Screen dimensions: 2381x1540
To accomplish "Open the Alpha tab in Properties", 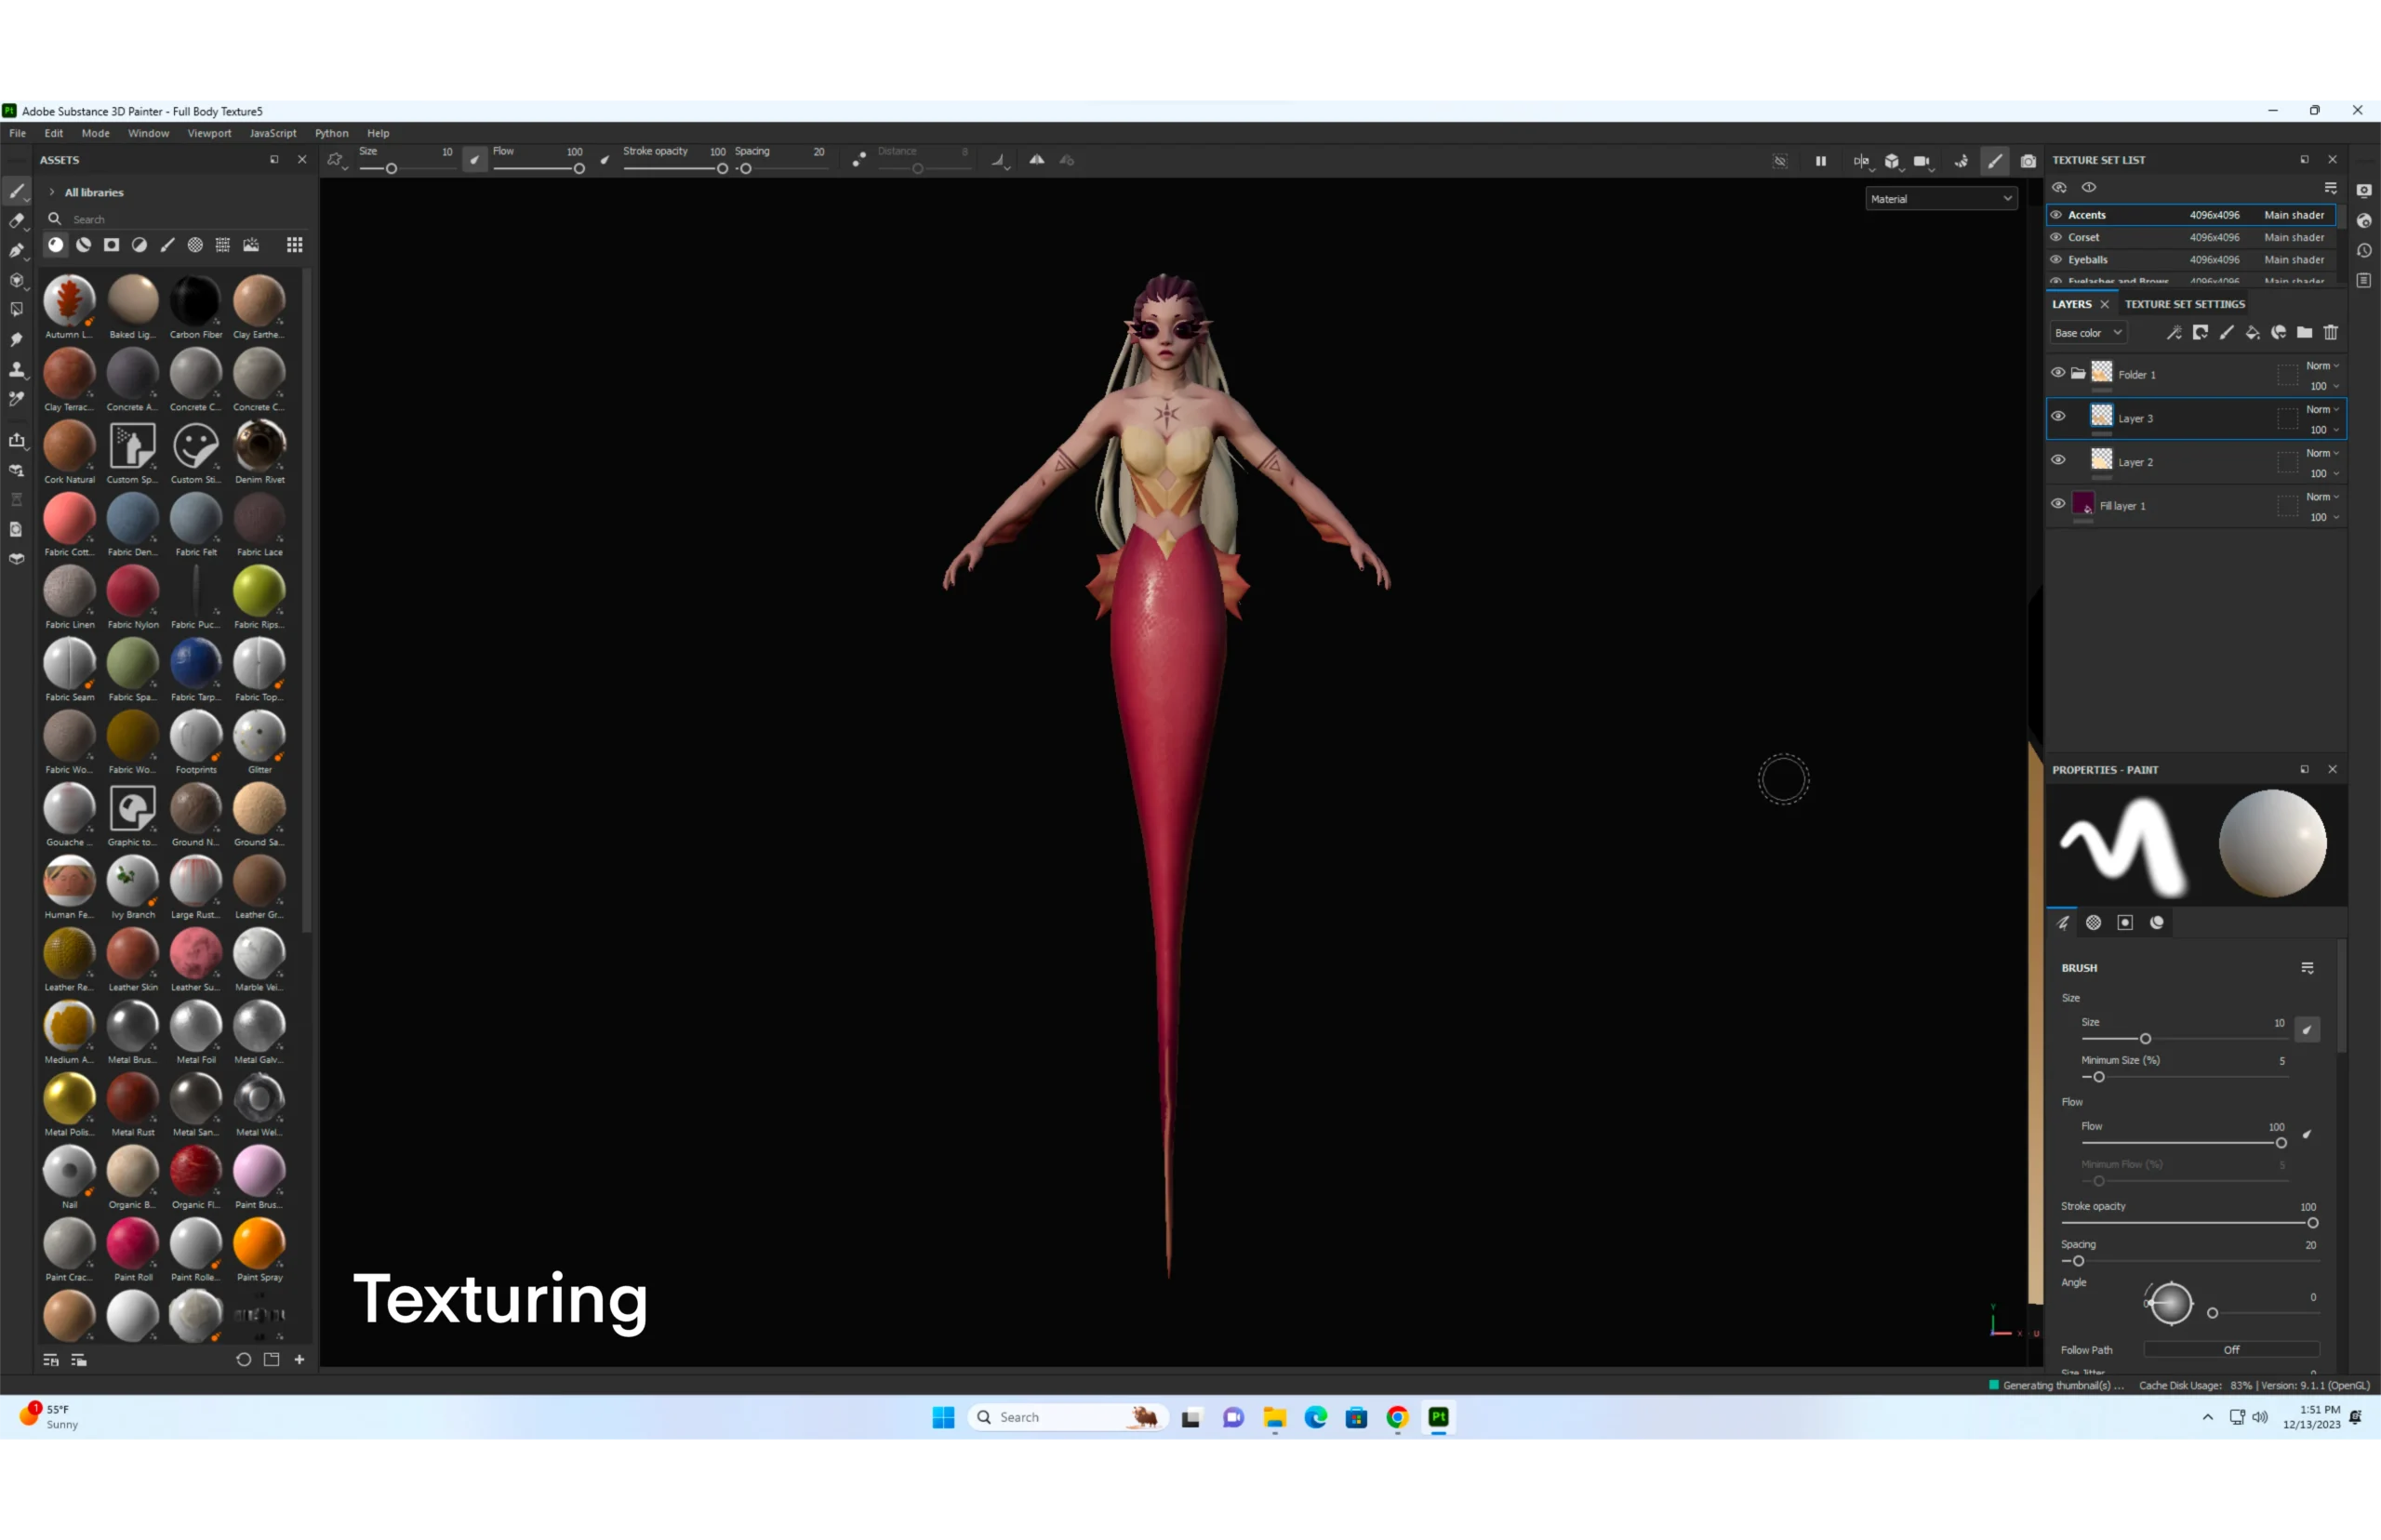I will (2094, 923).
